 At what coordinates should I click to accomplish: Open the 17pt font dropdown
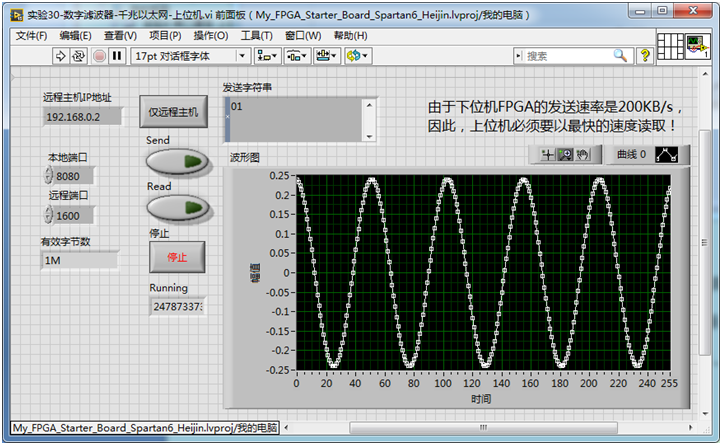(191, 56)
